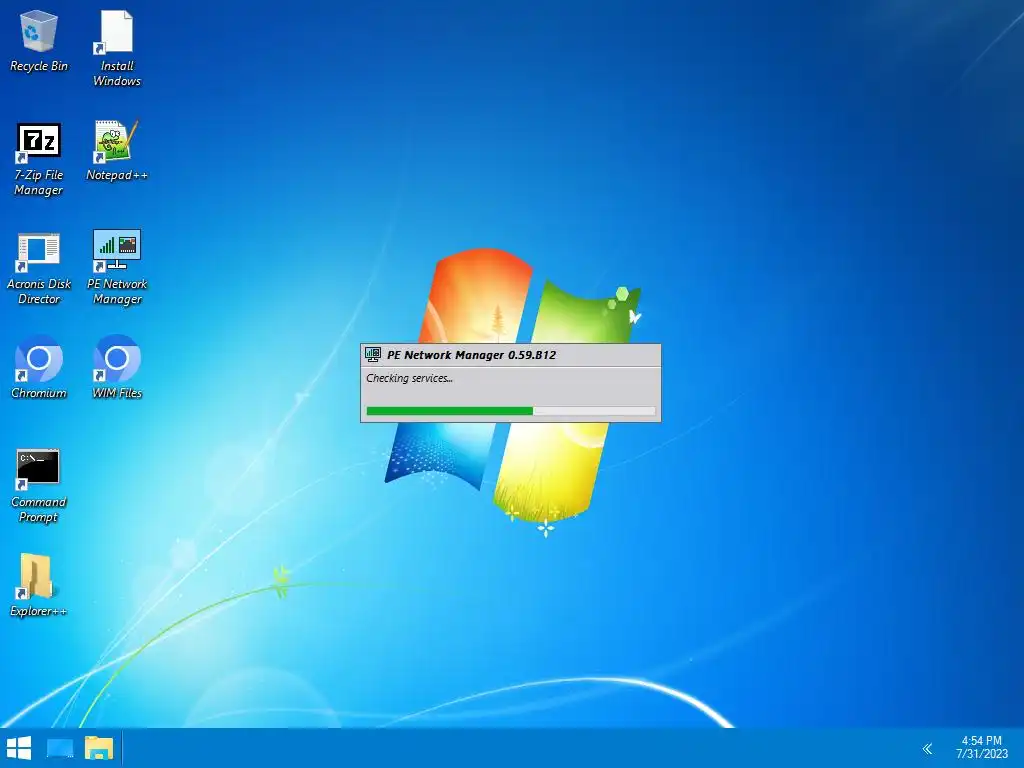Click the PE Network Manager 0.59.B12 title bar
1024x768 pixels.
click(x=511, y=355)
